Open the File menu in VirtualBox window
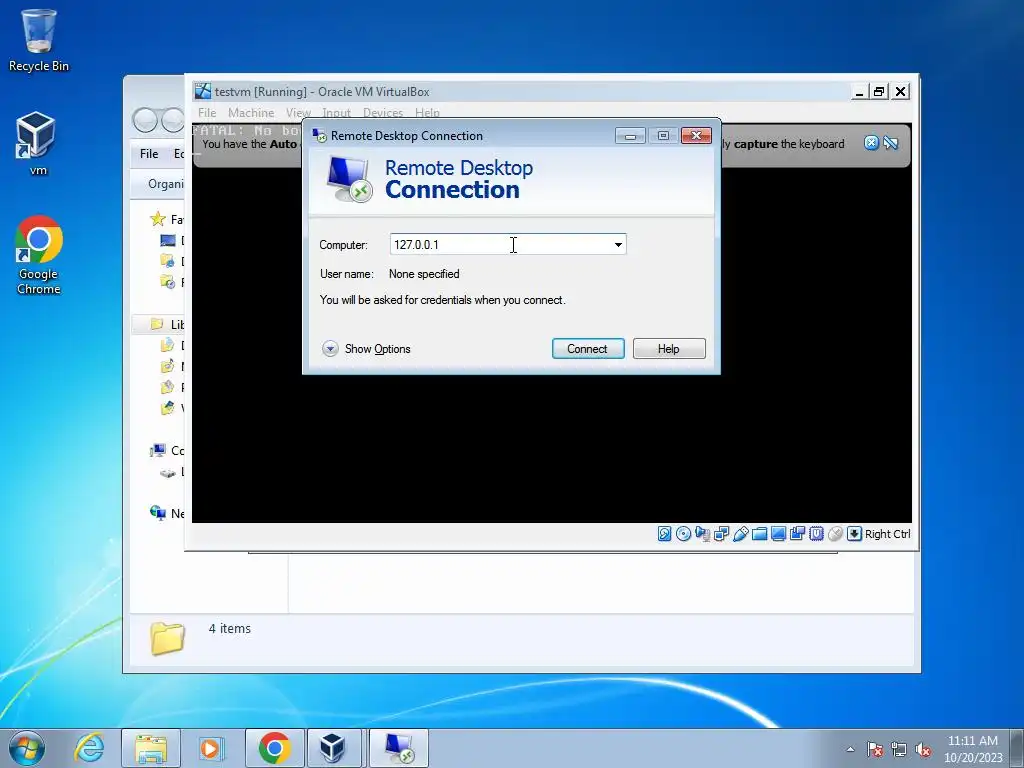 [207, 113]
